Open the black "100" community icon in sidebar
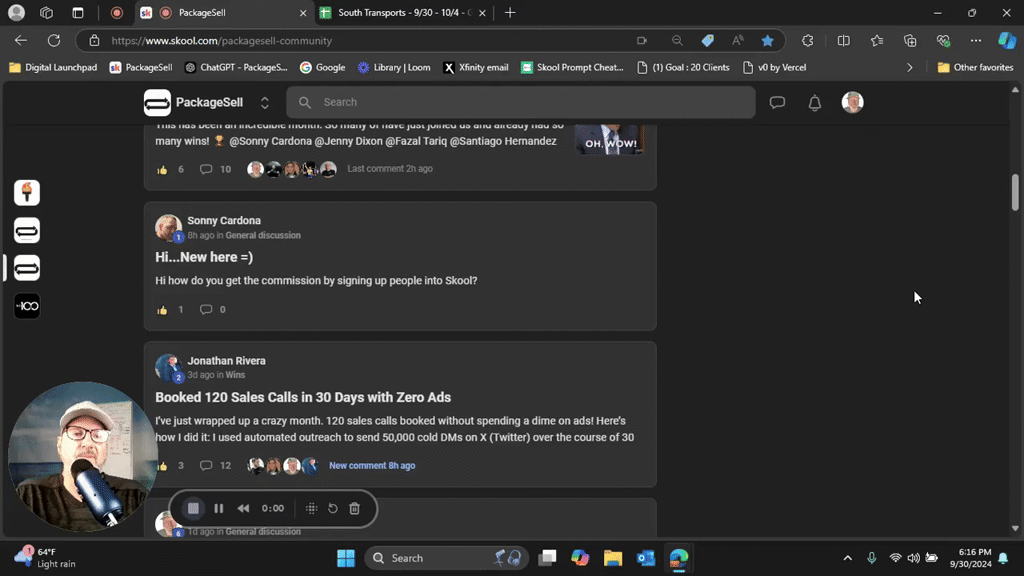 (26, 306)
